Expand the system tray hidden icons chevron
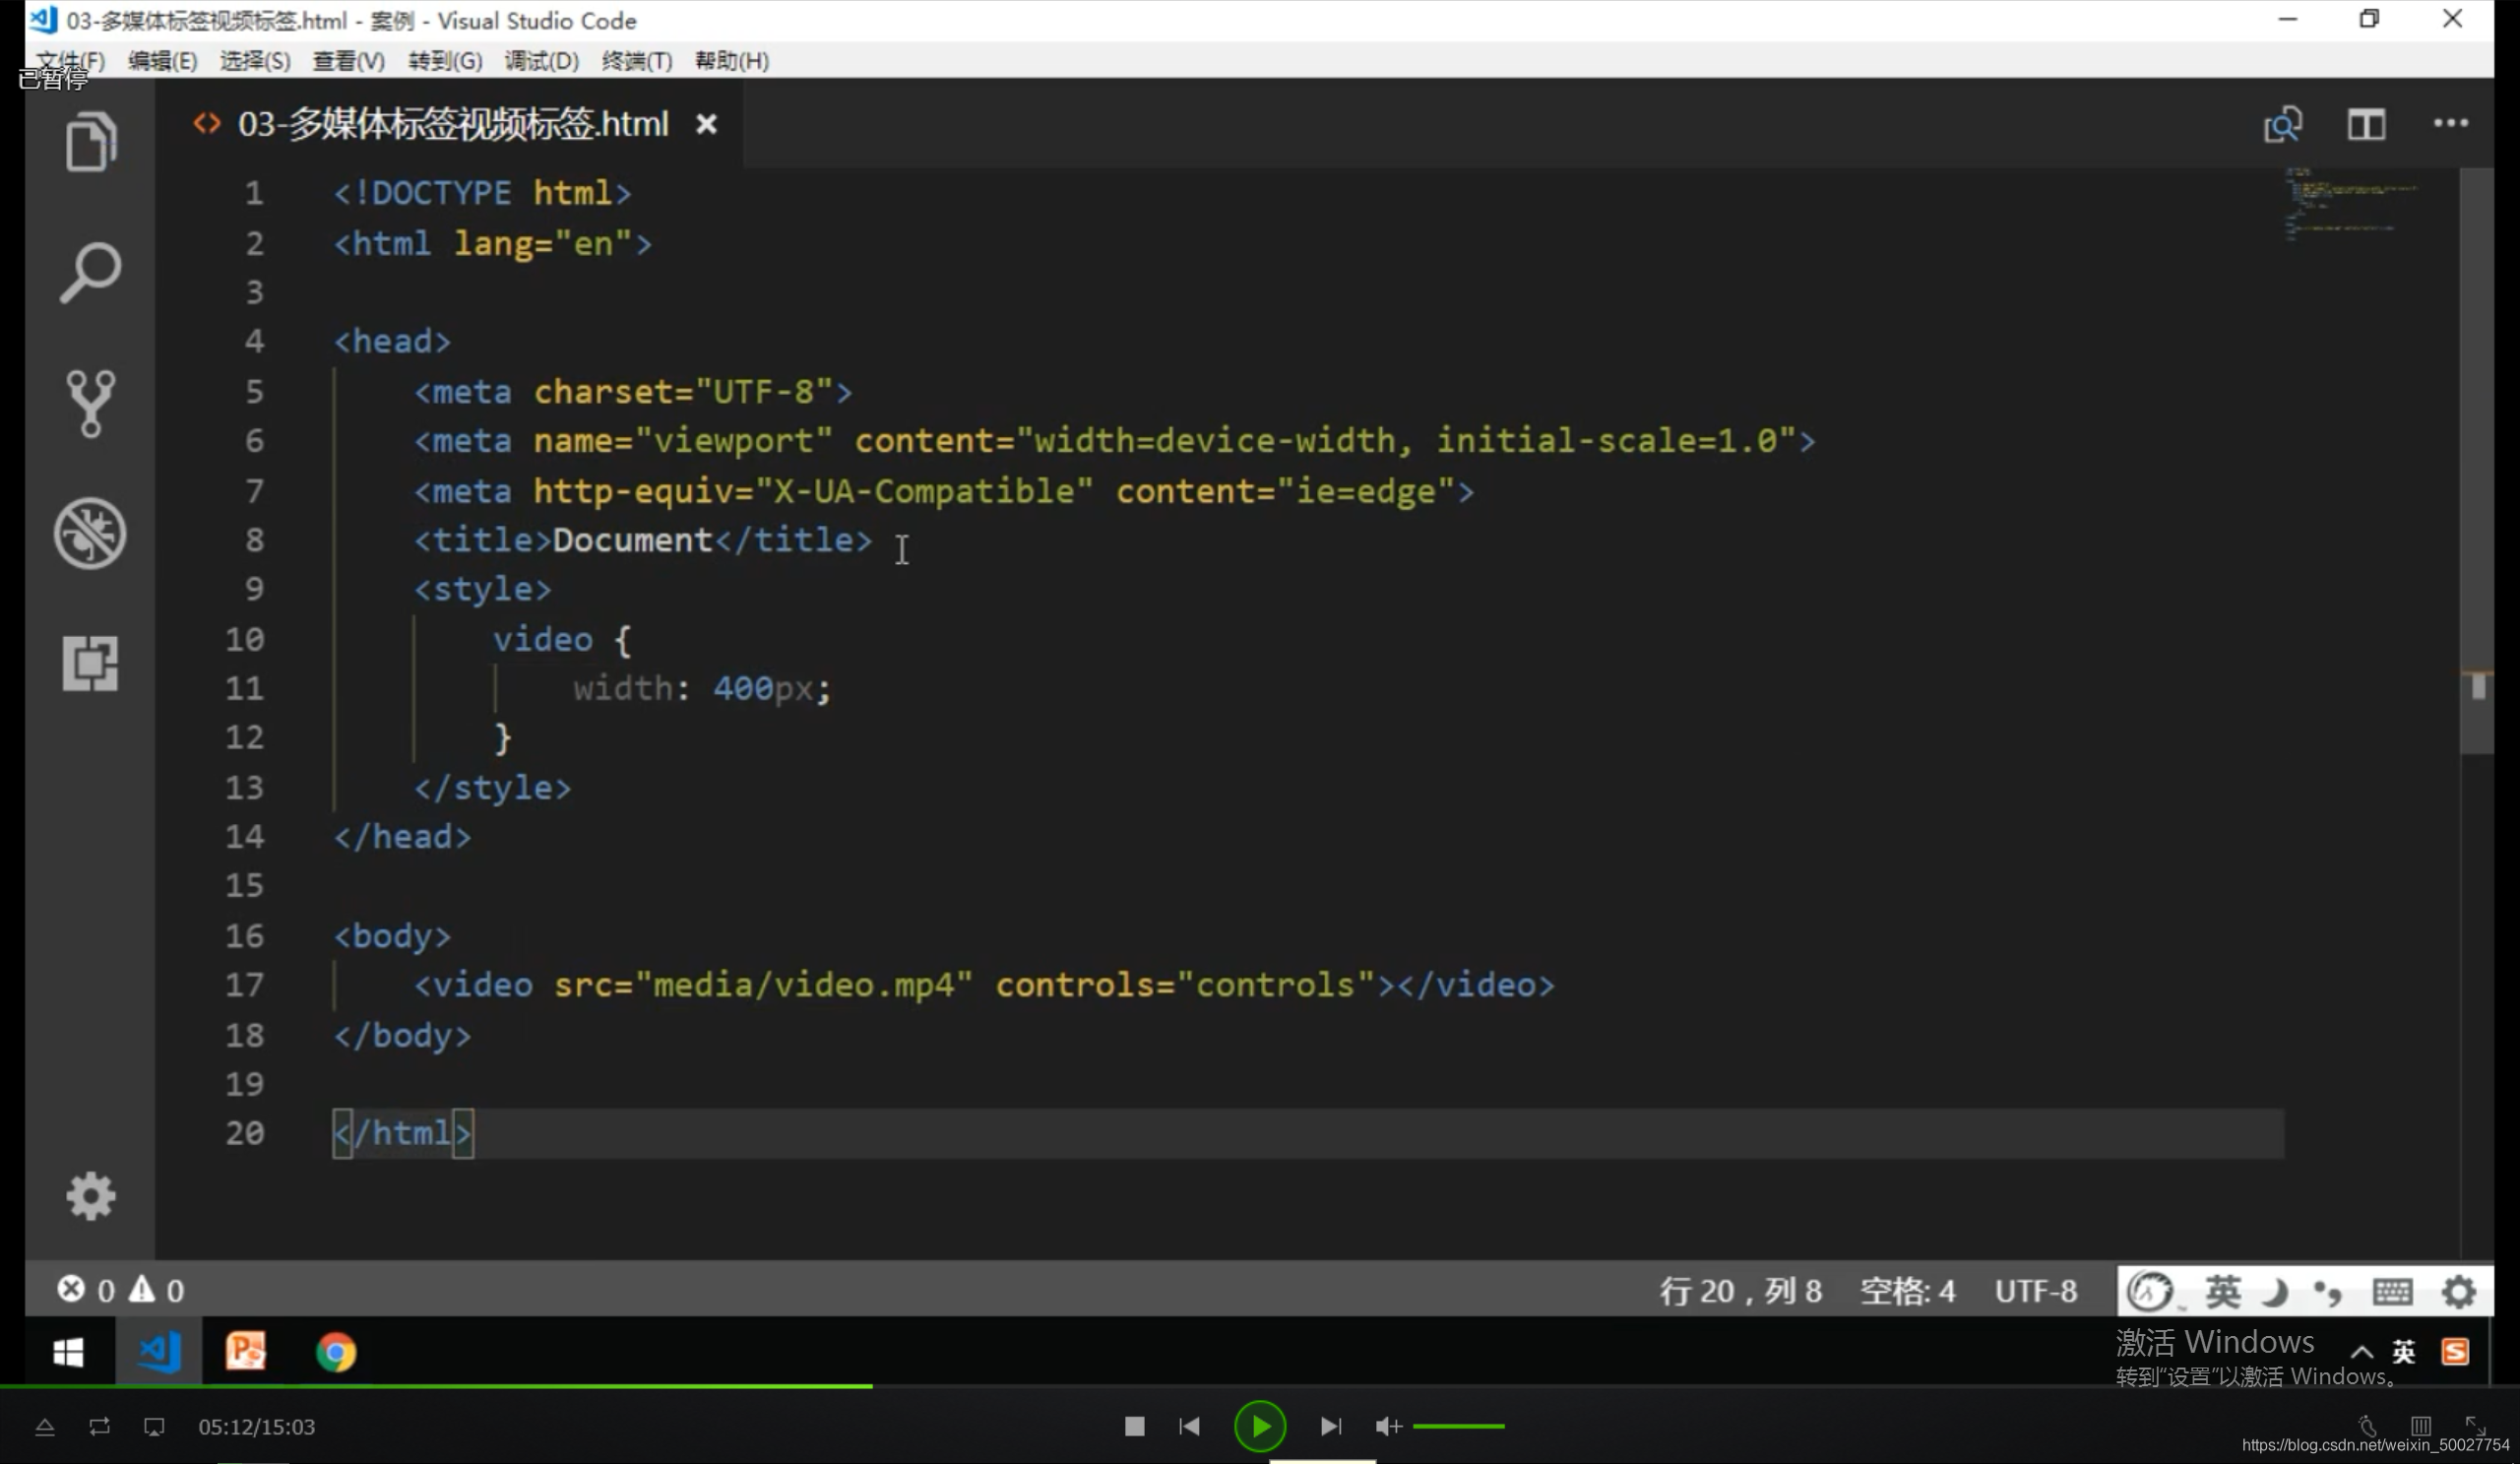 pyautogui.click(x=2361, y=1352)
